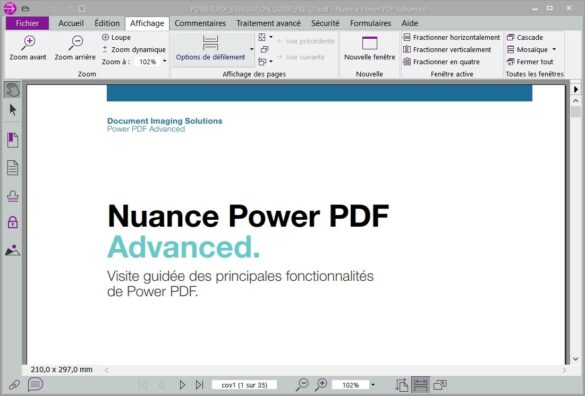Click the Nuance Power PDF application logo
The image size is (585, 396).
[10, 8]
